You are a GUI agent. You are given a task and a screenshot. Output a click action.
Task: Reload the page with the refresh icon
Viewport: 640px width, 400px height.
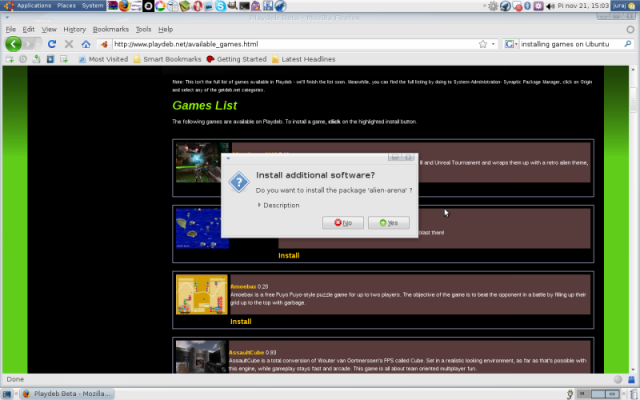(x=52, y=44)
